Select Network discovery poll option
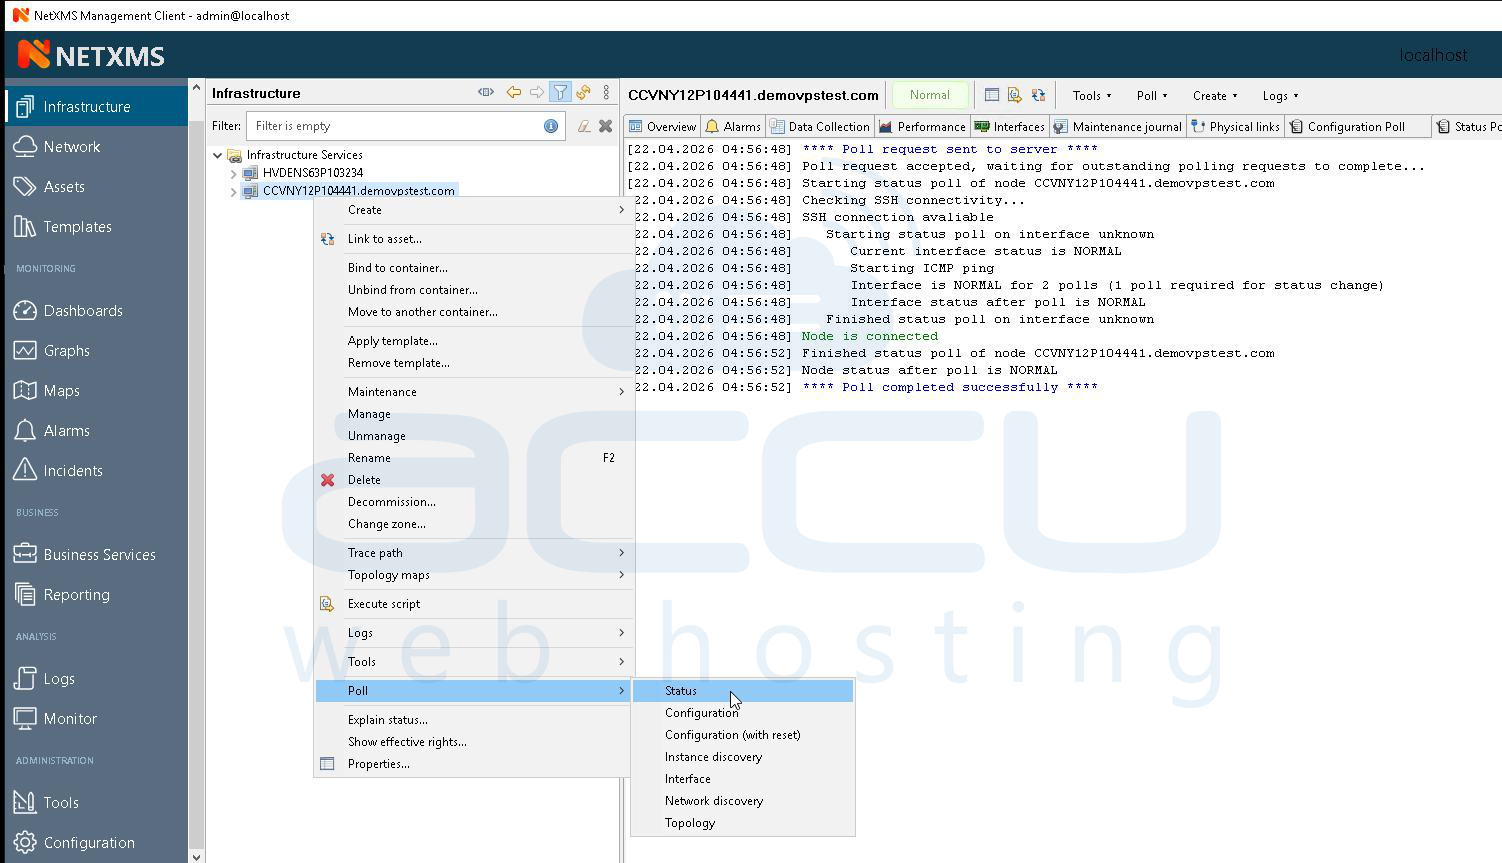 point(743,801)
